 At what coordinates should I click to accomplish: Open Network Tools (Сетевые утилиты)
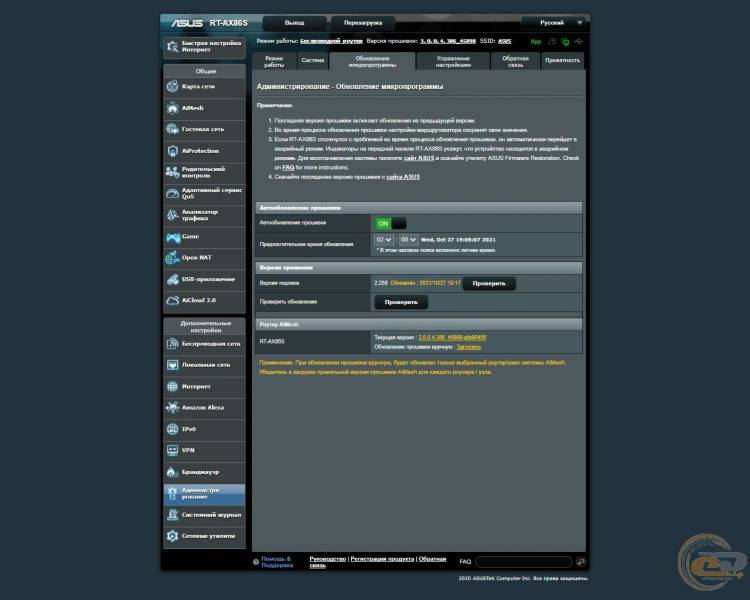[204, 536]
